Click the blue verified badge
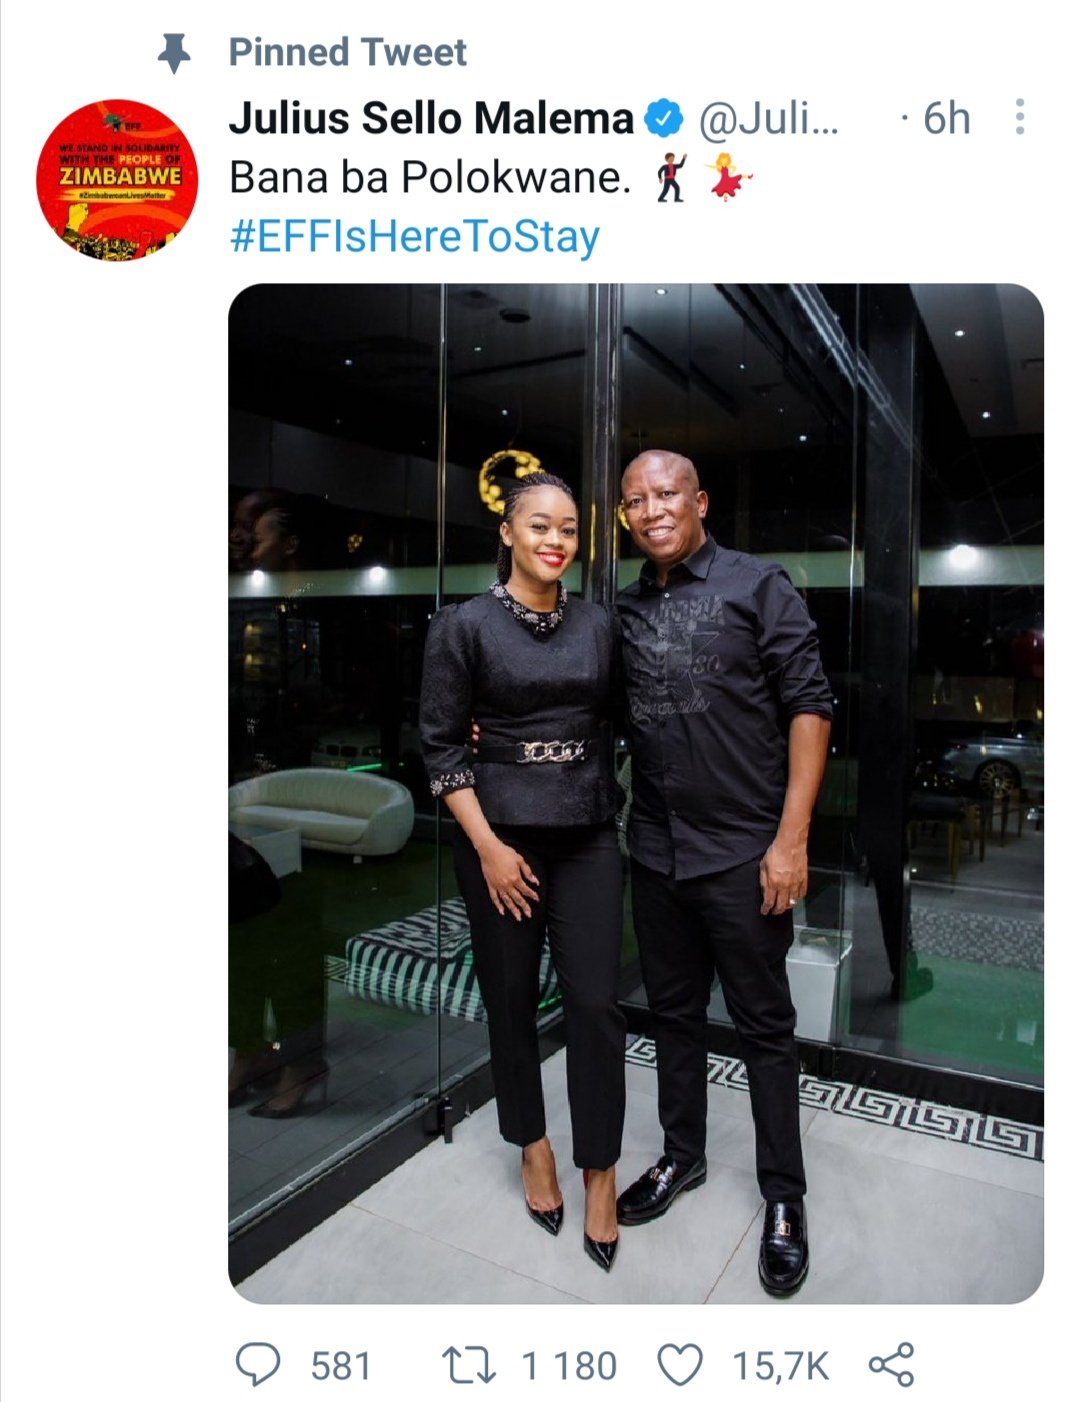This screenshot has width=1080, height=1402. pos(663,118)
